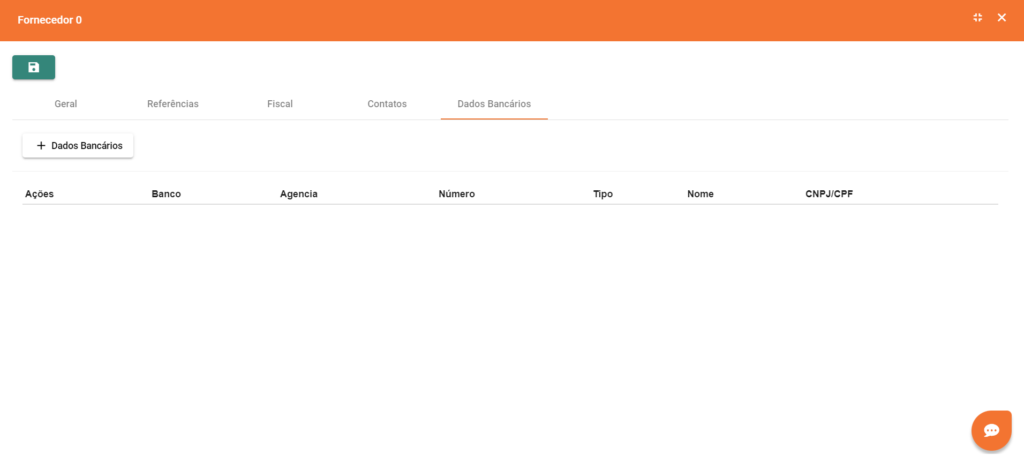Click the CNPJ/CPF column header
Screen dimensions: 1024x462
click(x=829, y=194)
